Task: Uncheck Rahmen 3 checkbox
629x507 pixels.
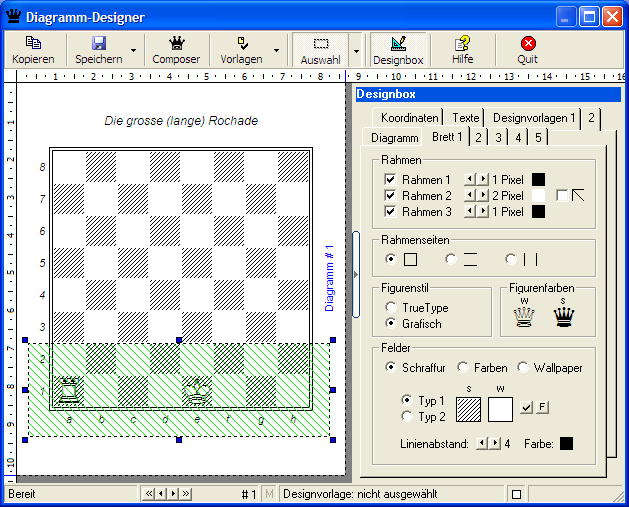Action: click(x=390, y=211)
